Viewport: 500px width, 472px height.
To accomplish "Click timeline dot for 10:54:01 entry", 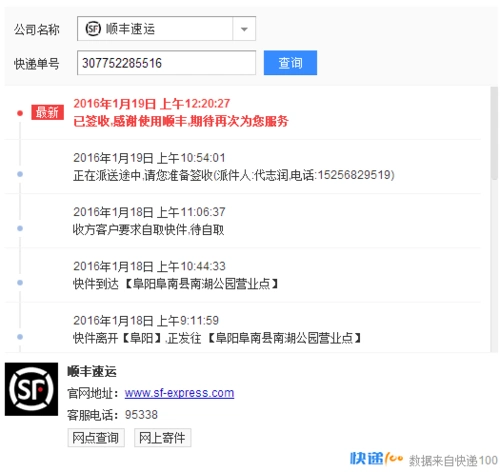I will point(20,174).
